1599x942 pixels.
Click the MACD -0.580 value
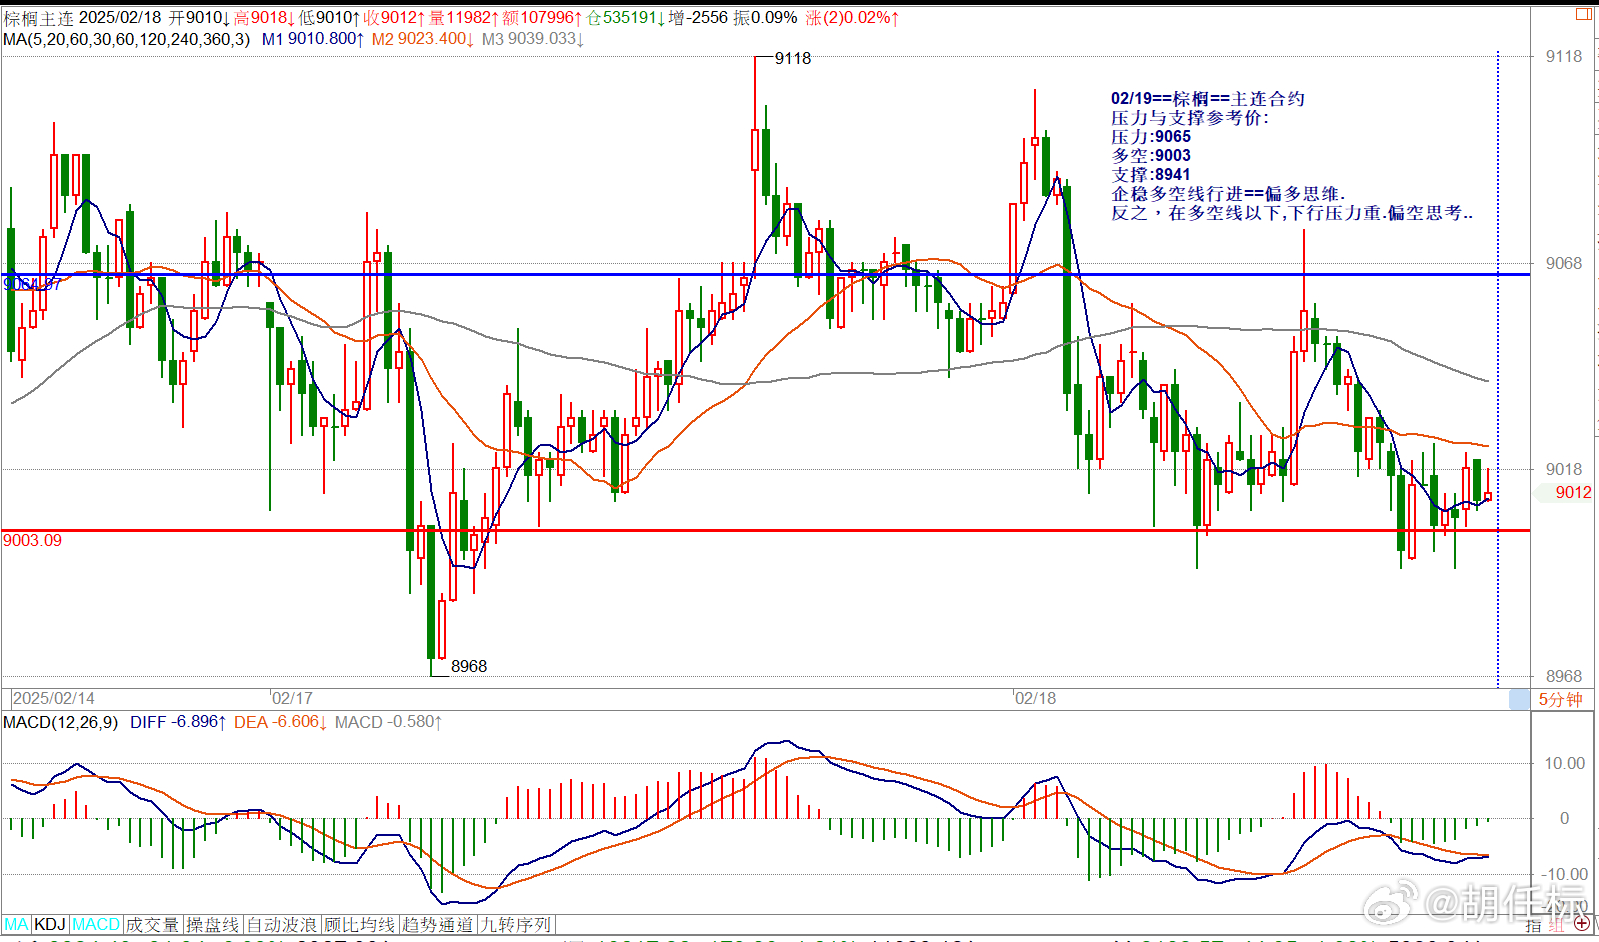[389, 722]
